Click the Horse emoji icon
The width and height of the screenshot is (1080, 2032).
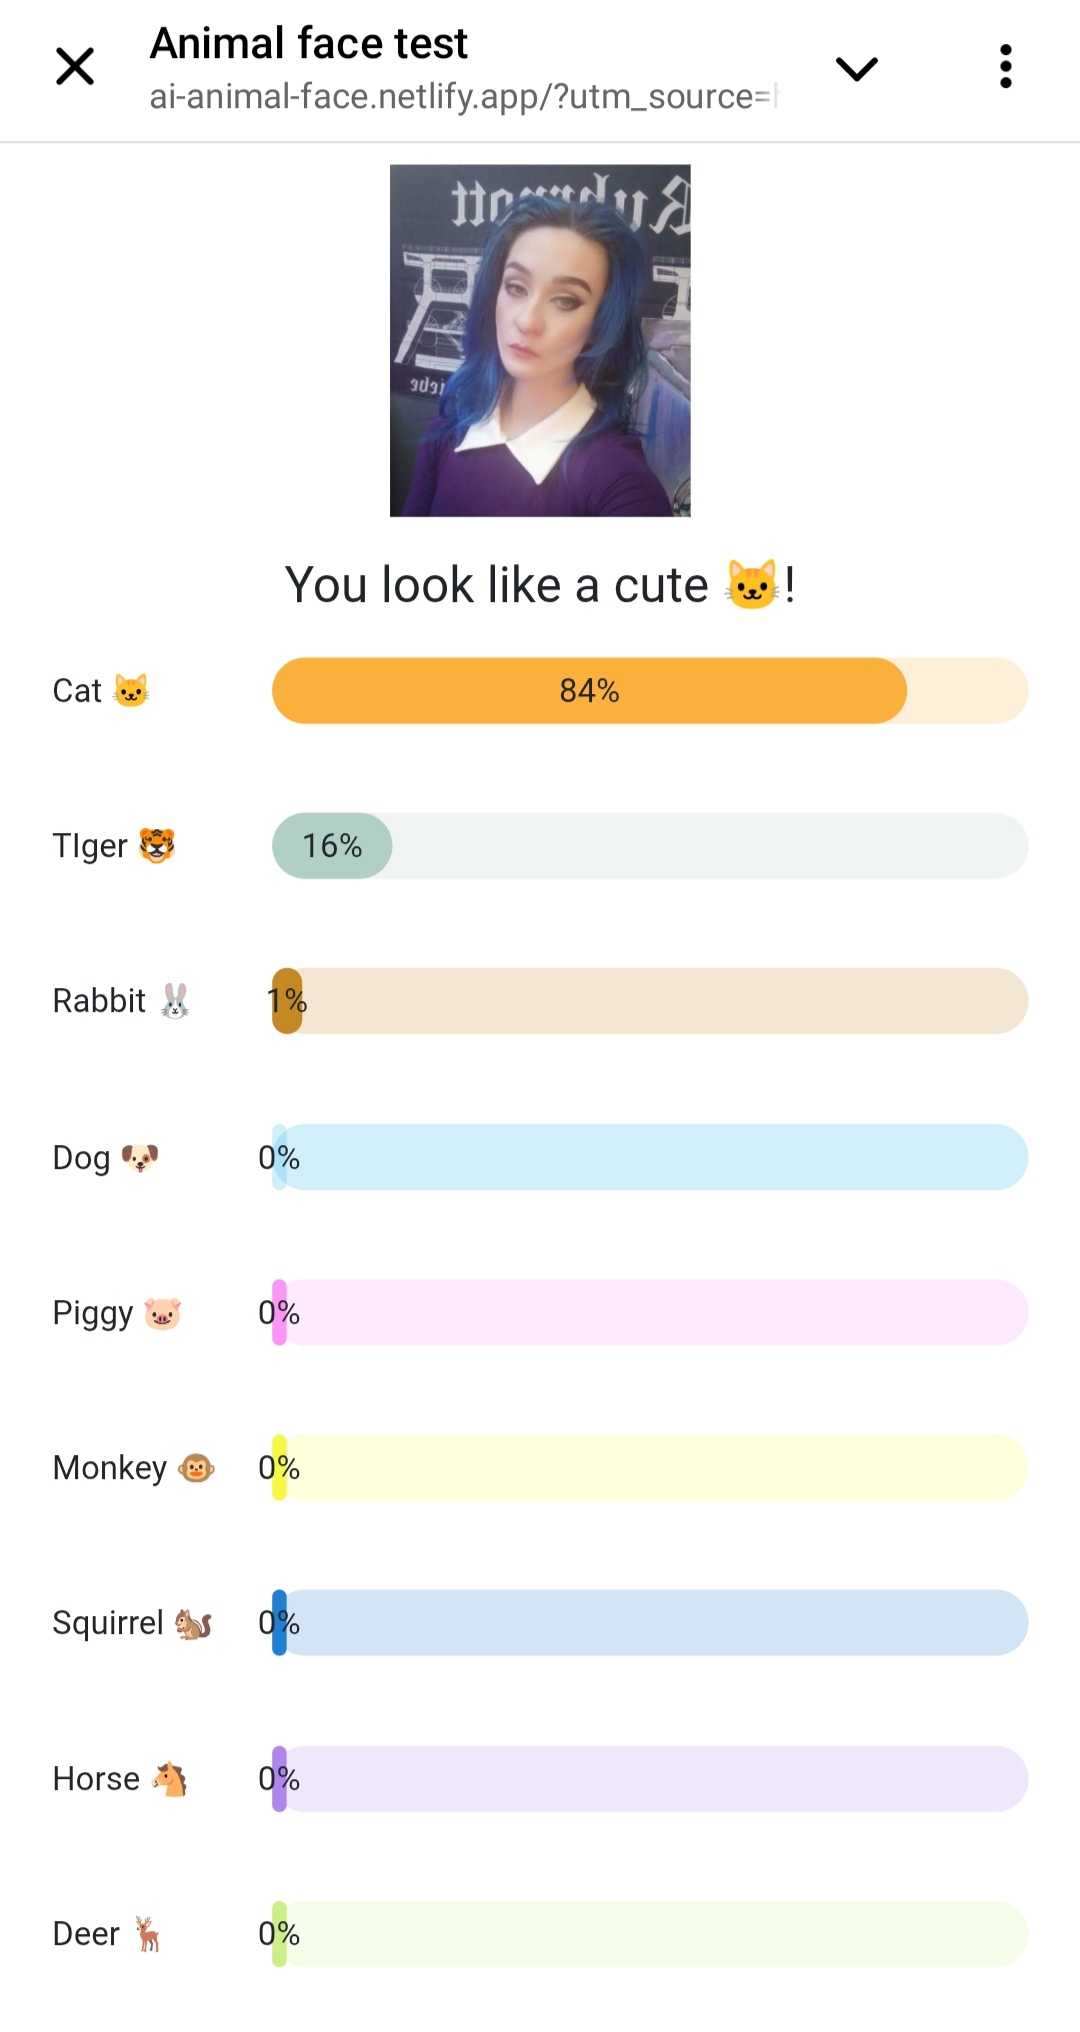(x=170, y=1779)
